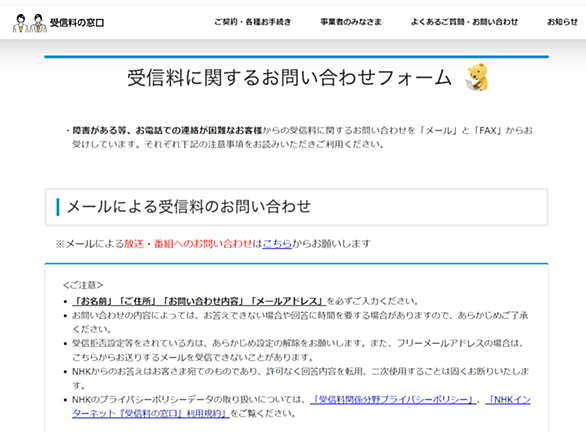This screenshot has width=586, height=432.
Task: Click bold text 障害がある等、お電話での連絡が困難なお客様
Action: (x=167, y=130)
